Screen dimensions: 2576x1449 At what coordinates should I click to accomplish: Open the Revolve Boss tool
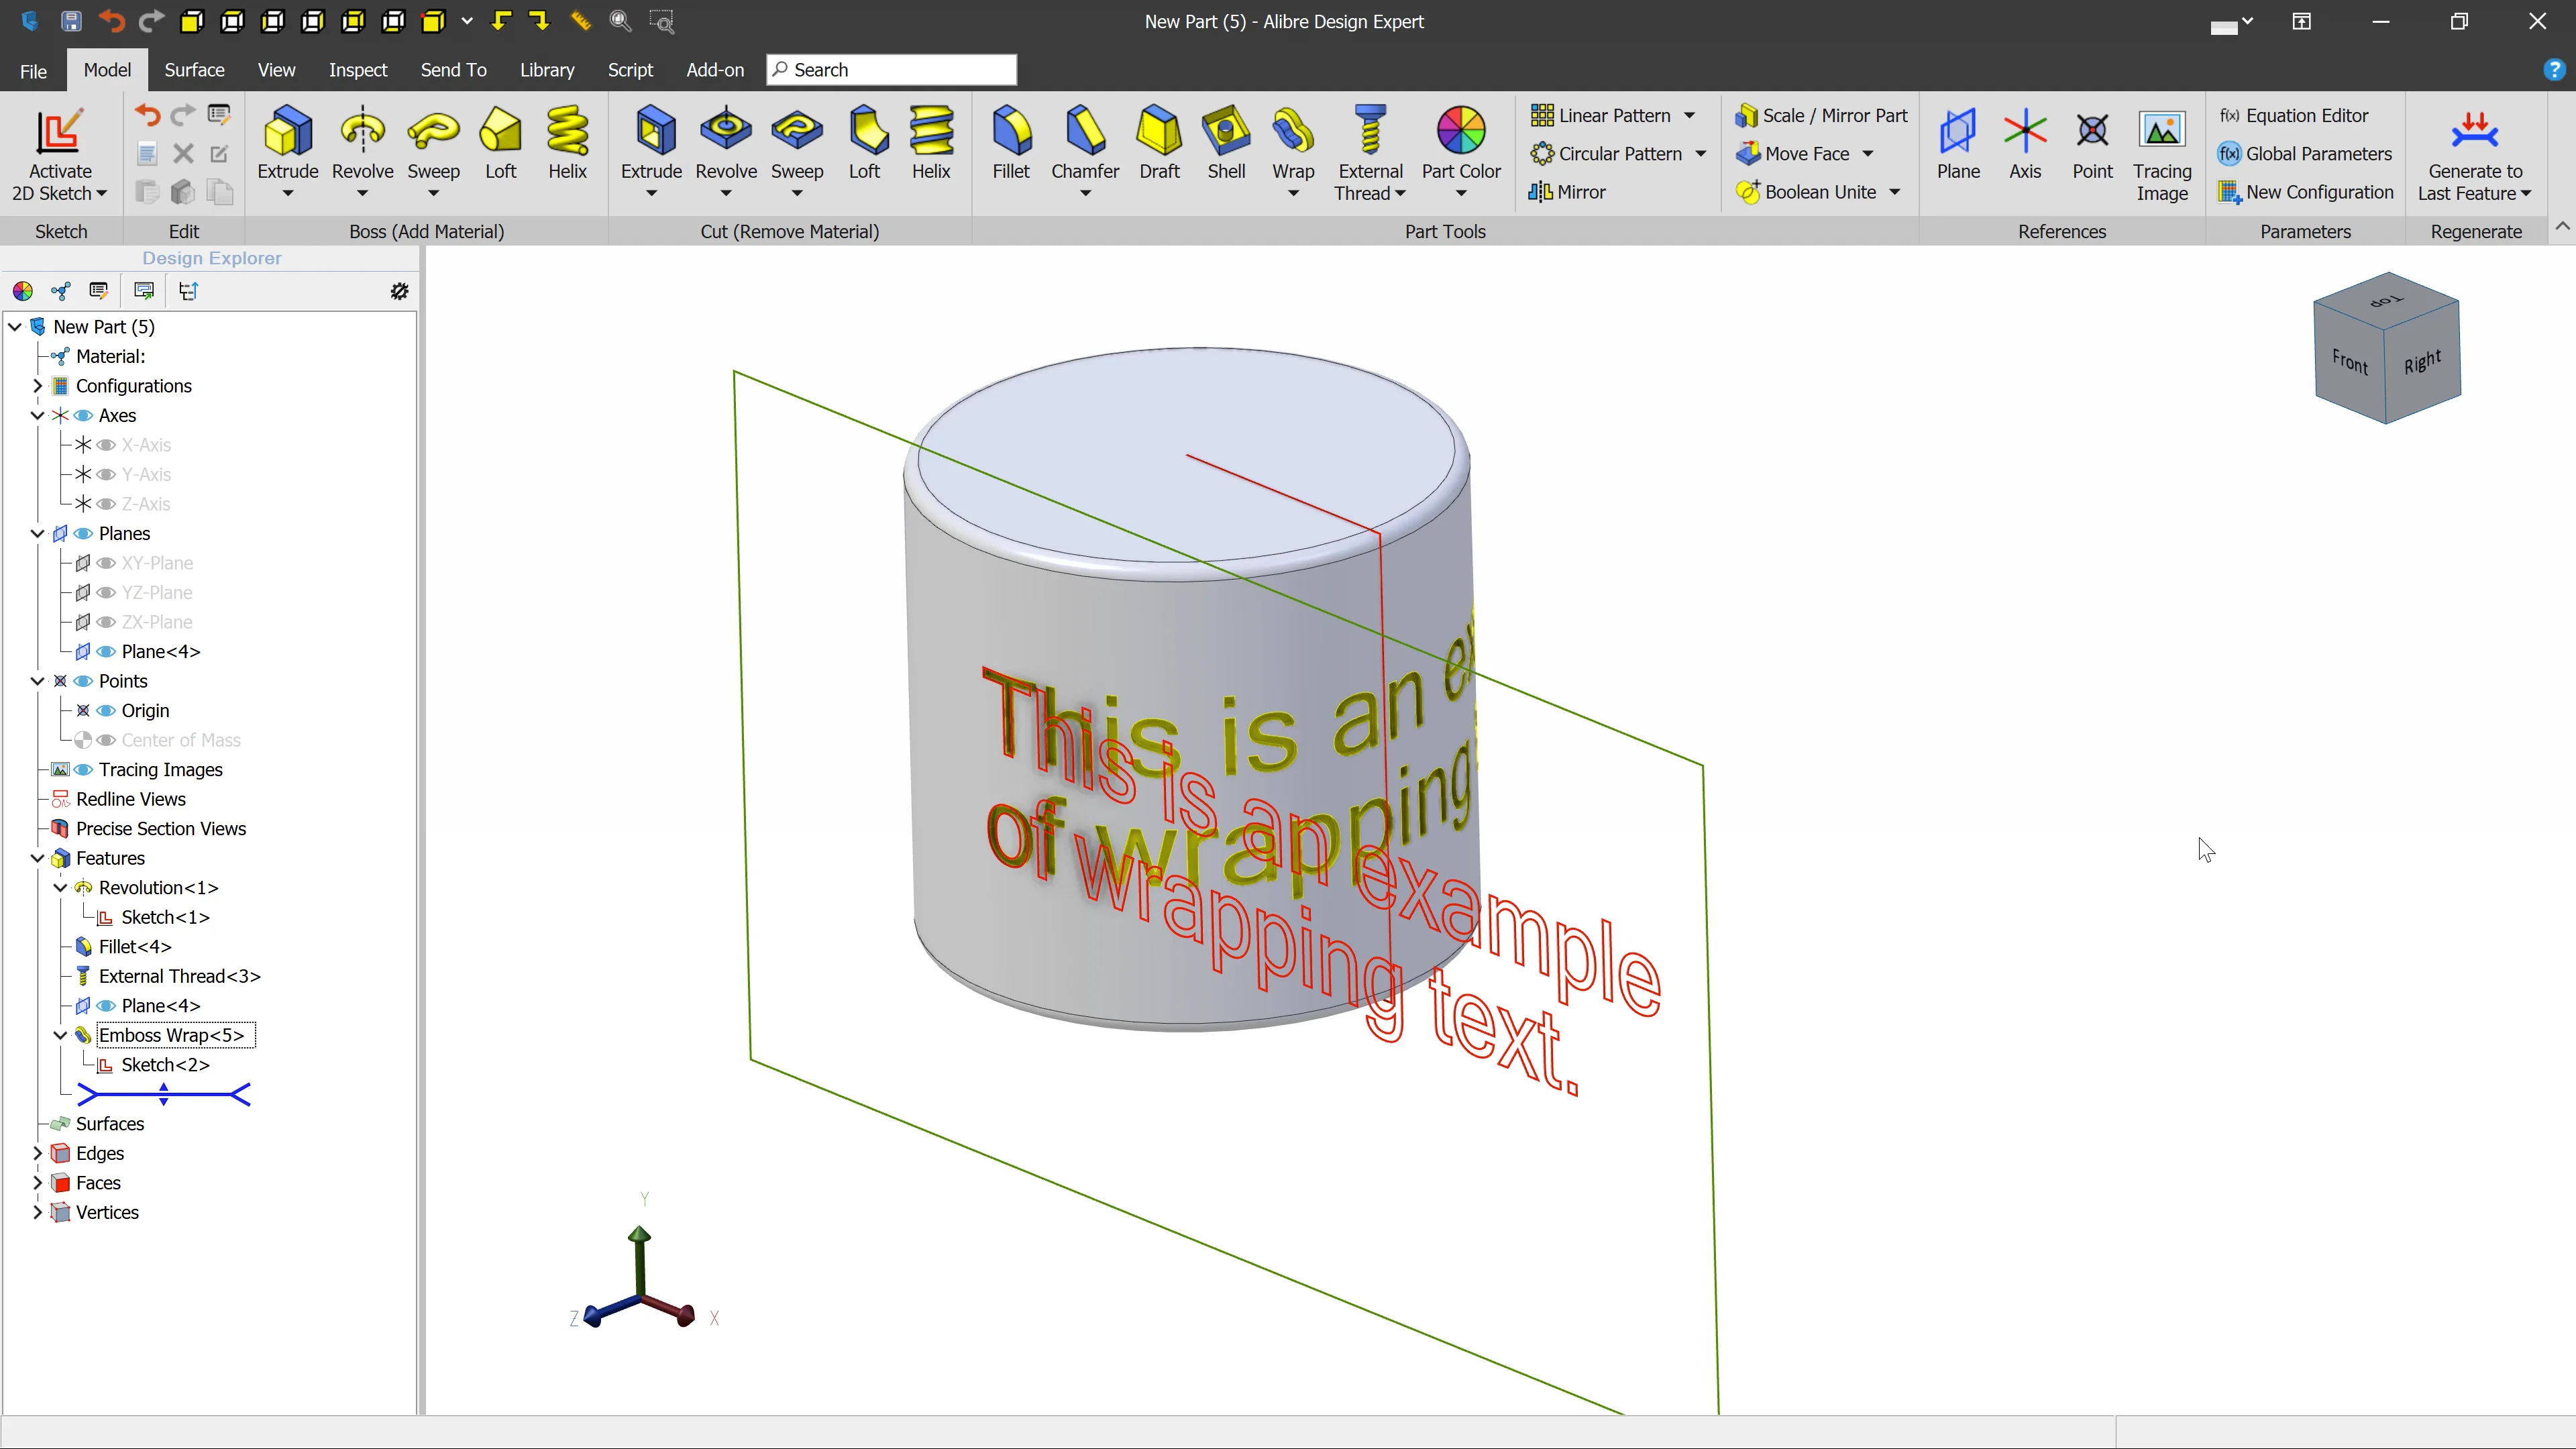click(362, 140)
